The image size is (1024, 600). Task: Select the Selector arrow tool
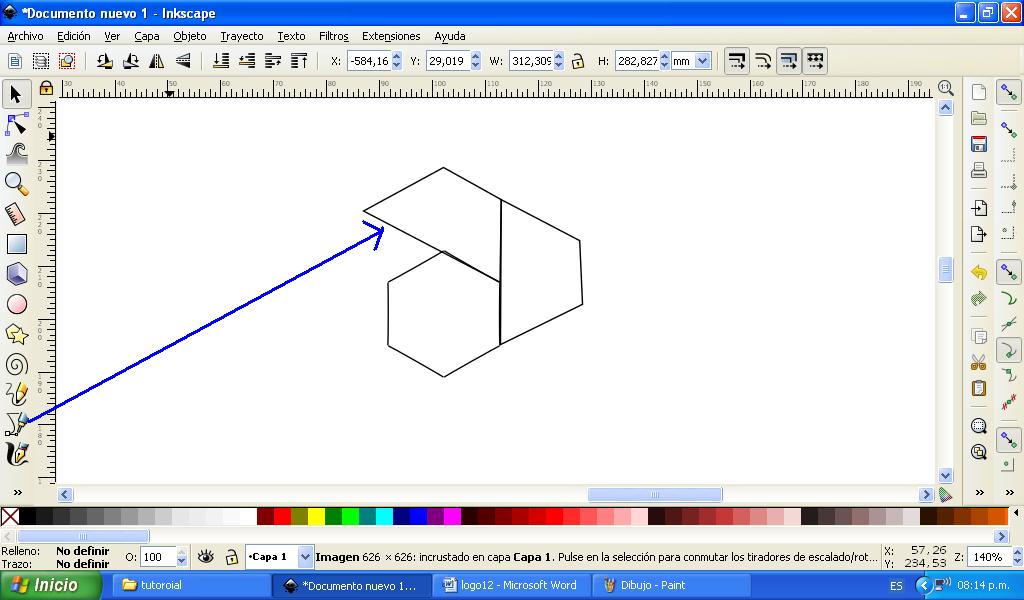click(x=16, y=95)
